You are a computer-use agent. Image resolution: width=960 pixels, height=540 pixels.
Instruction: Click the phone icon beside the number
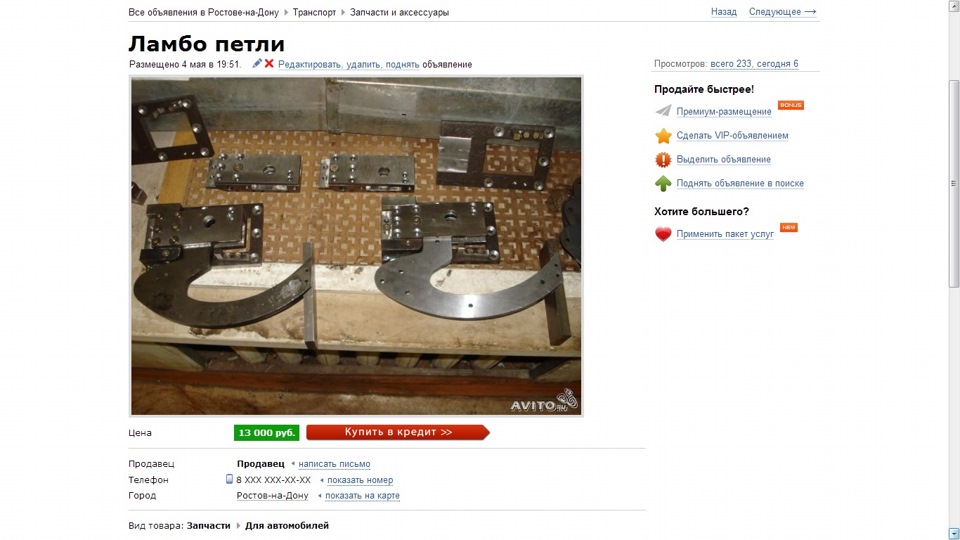click(229, 479)
